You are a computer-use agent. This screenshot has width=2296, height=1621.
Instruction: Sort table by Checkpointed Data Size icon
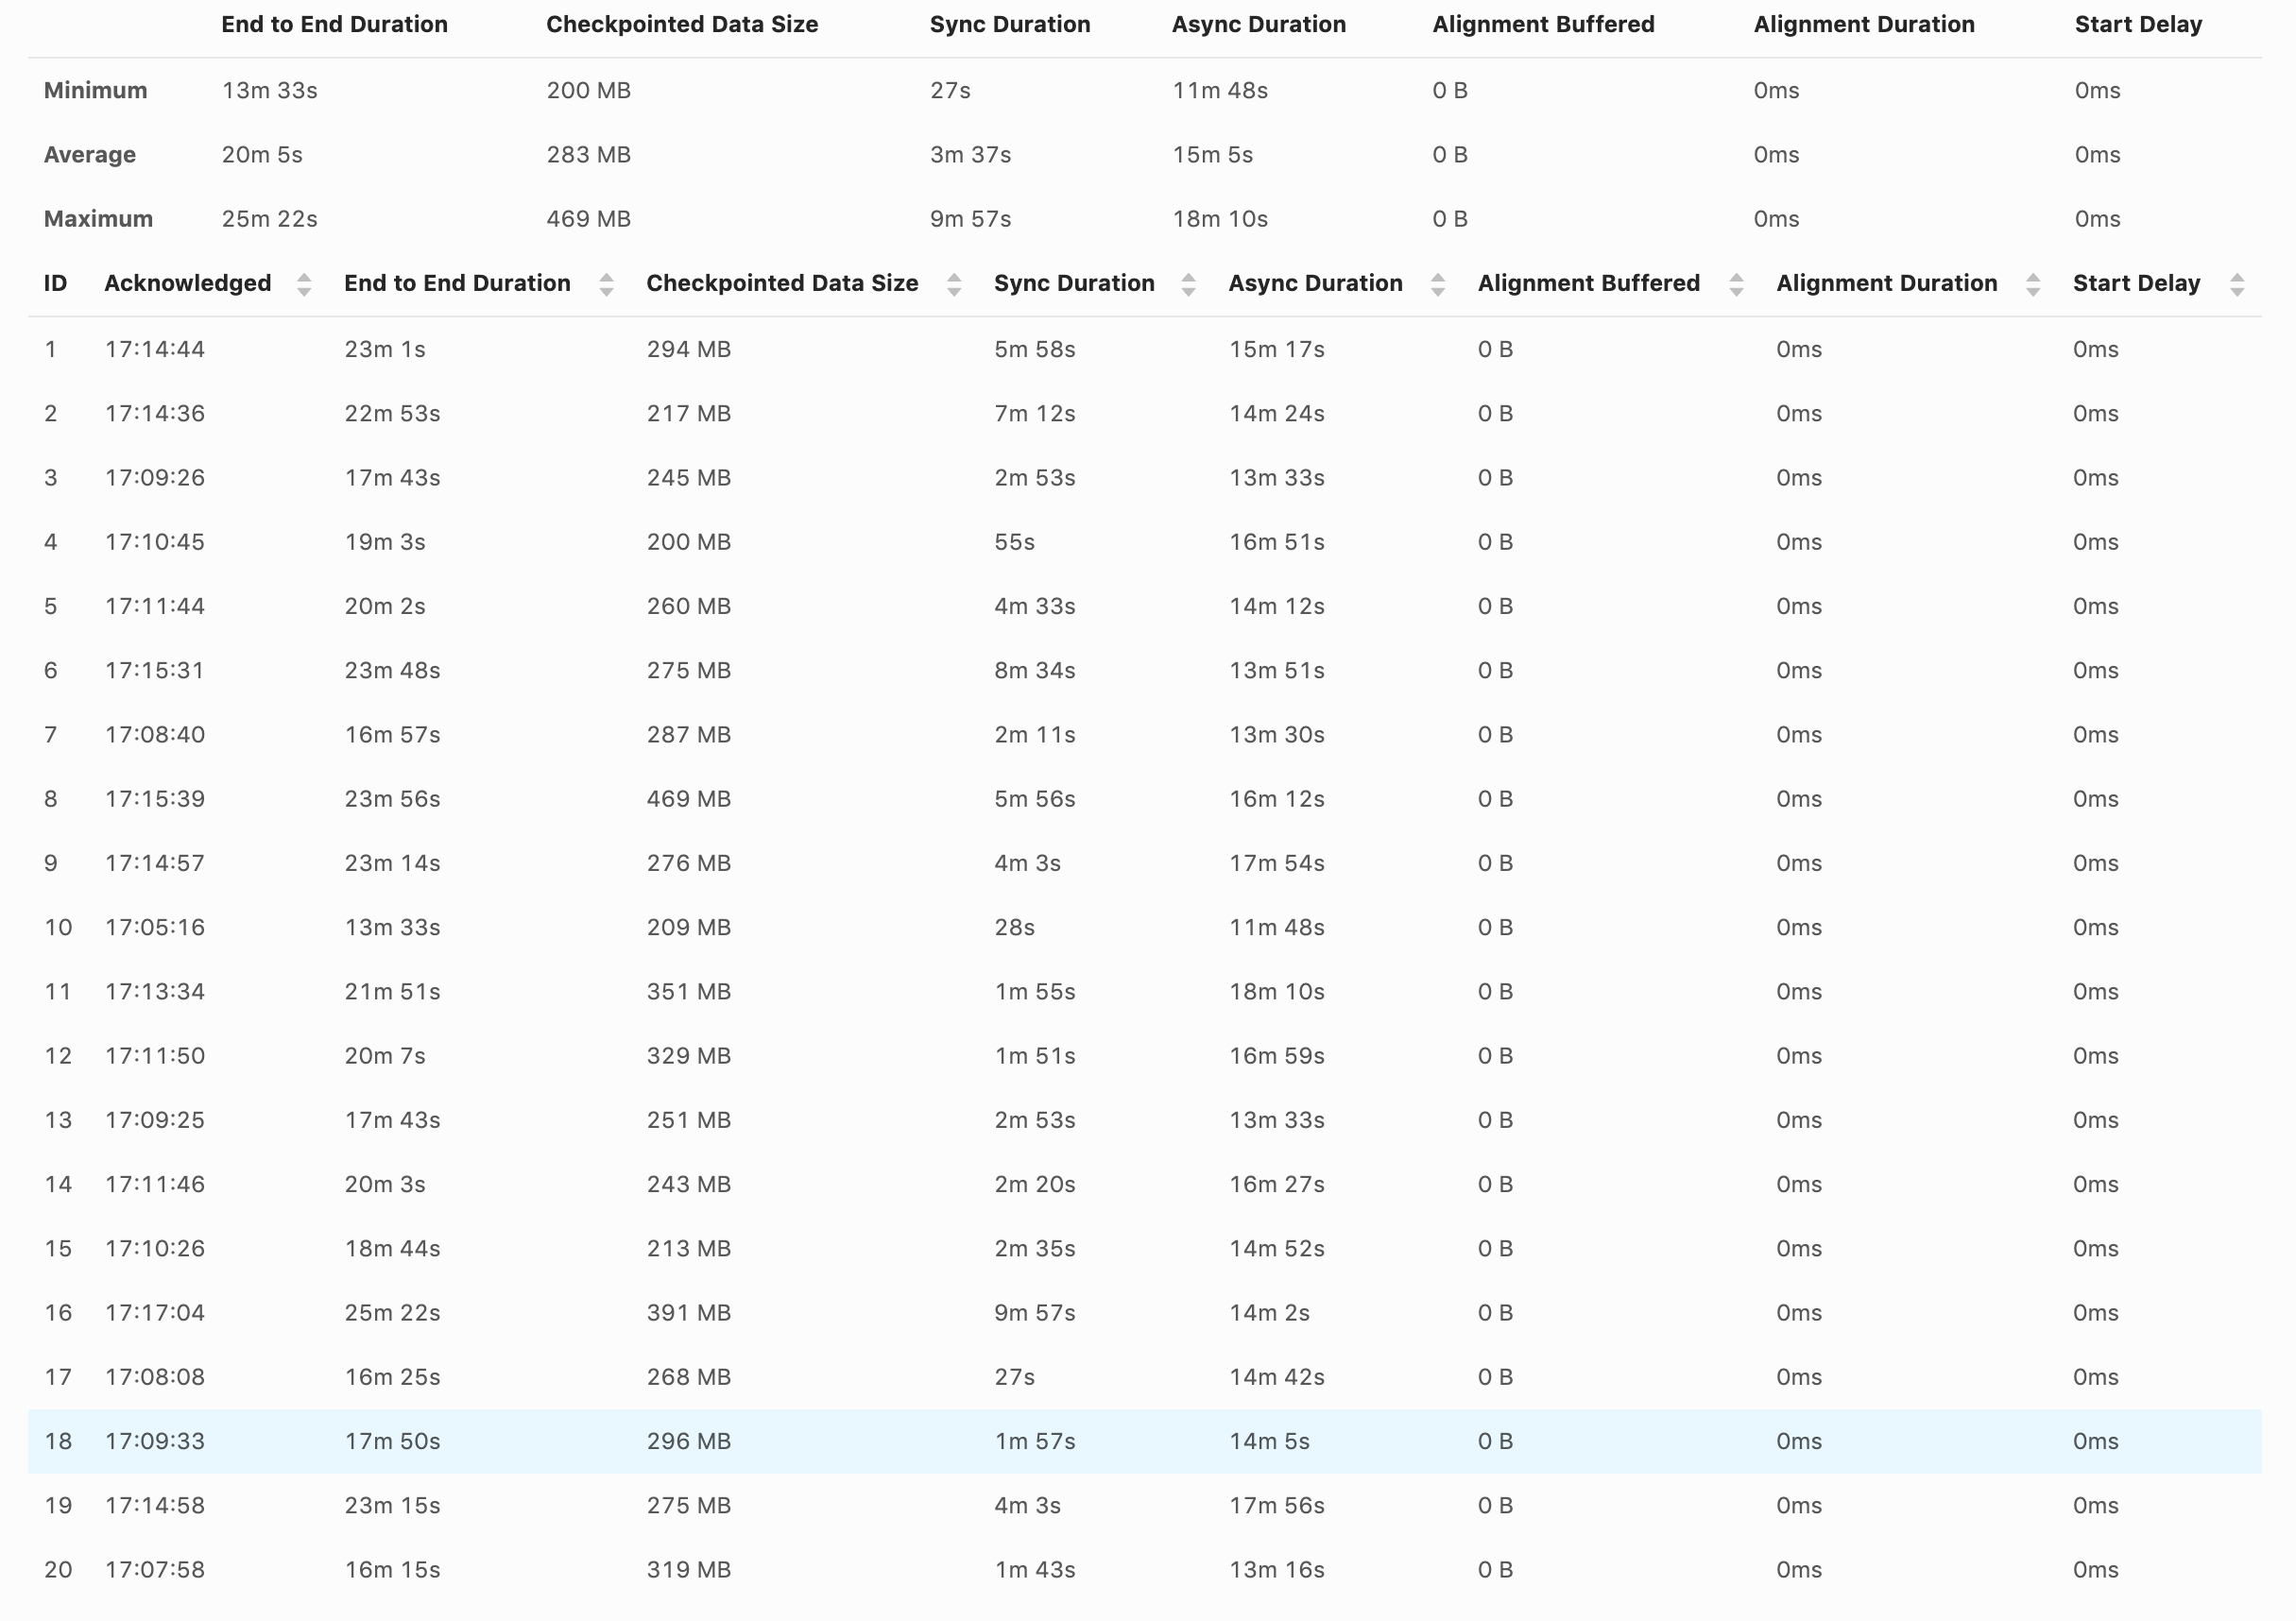[954, 285]
